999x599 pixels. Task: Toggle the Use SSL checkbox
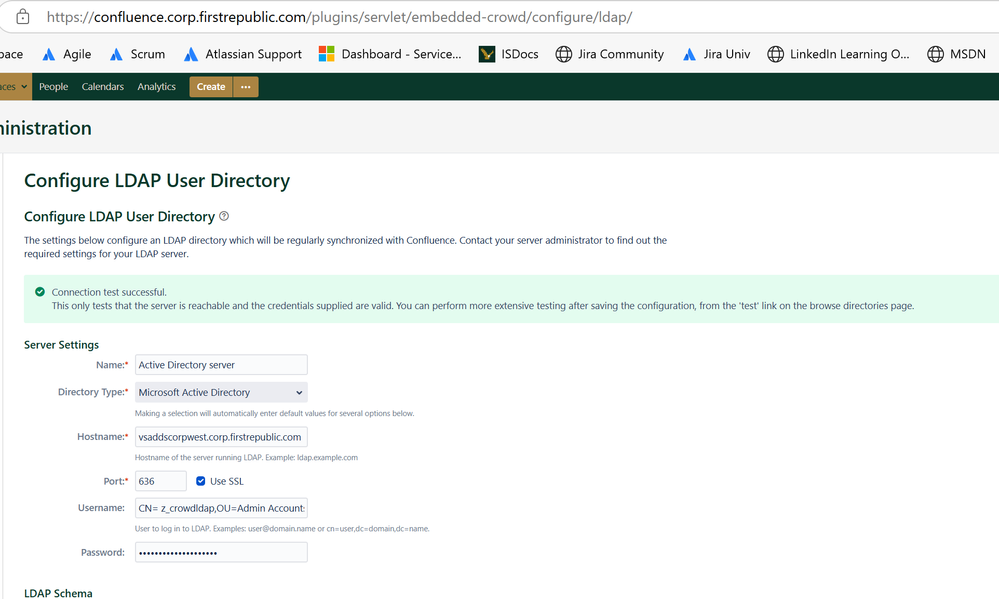point(201,481)
